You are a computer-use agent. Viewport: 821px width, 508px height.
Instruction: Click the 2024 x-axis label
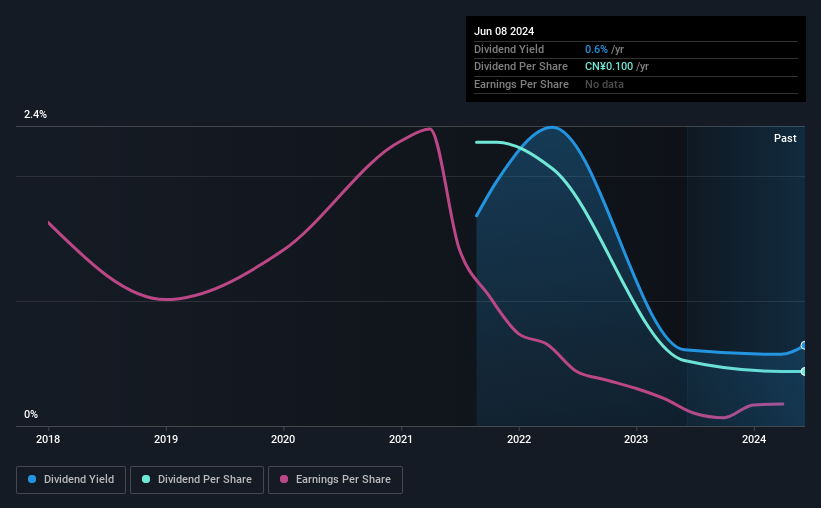click(x=754, y=439)
